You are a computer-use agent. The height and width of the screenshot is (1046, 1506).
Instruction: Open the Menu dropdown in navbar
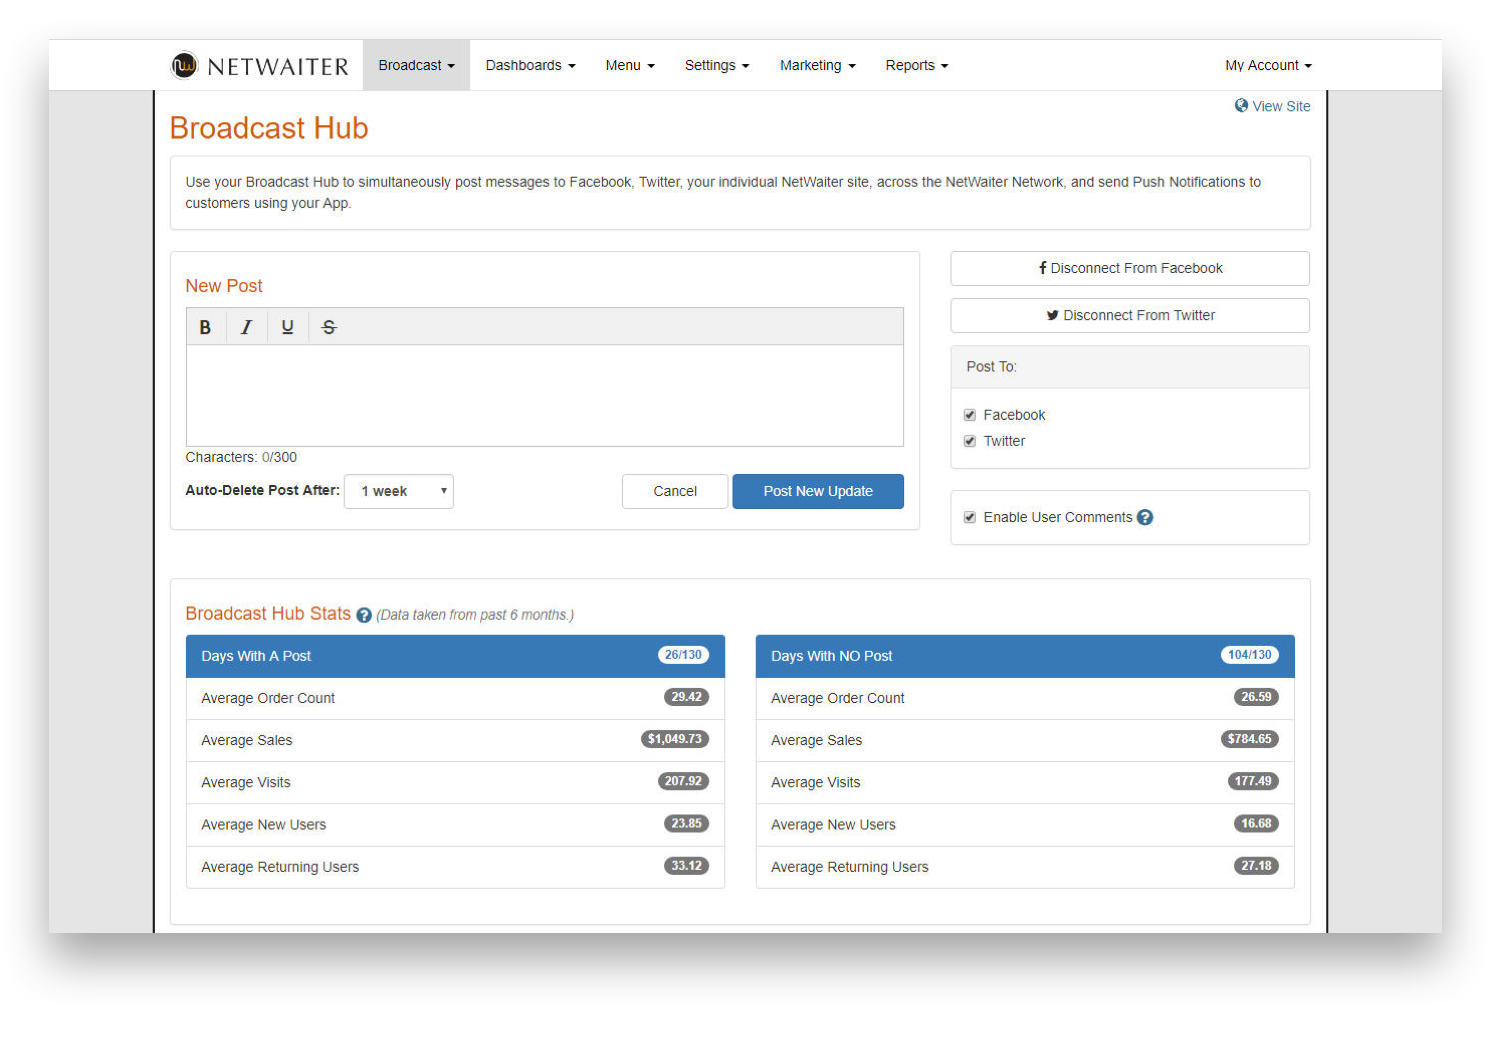[630, 65]
